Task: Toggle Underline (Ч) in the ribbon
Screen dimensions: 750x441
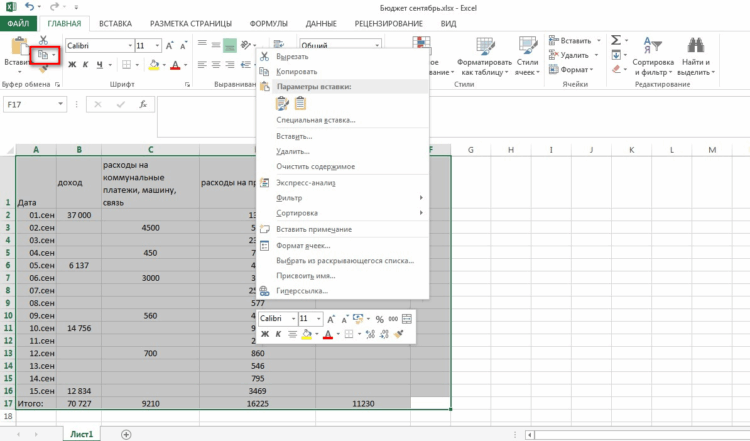Action: pyautogui.click(x=99, y=65)
